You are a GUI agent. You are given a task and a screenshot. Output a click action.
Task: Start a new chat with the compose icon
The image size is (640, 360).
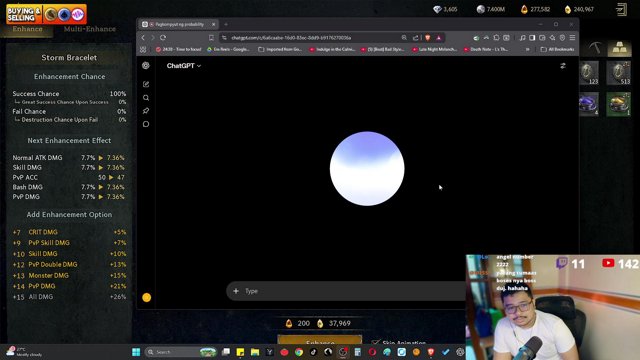pyautogui.click(x=146, y=84)
